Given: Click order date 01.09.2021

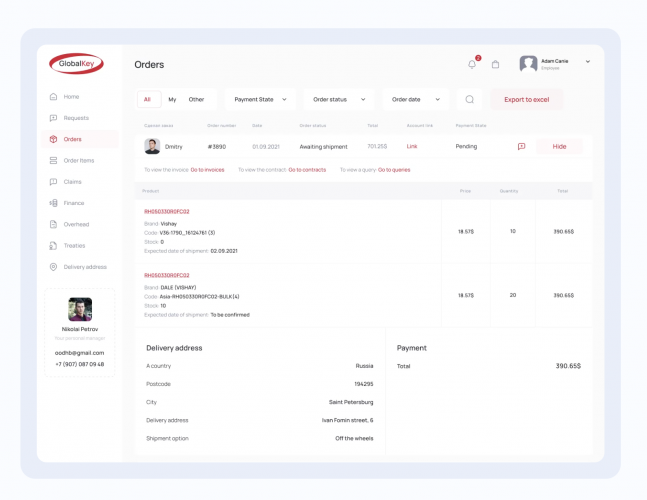Looking at the screenshot, I should click(266, 146).
